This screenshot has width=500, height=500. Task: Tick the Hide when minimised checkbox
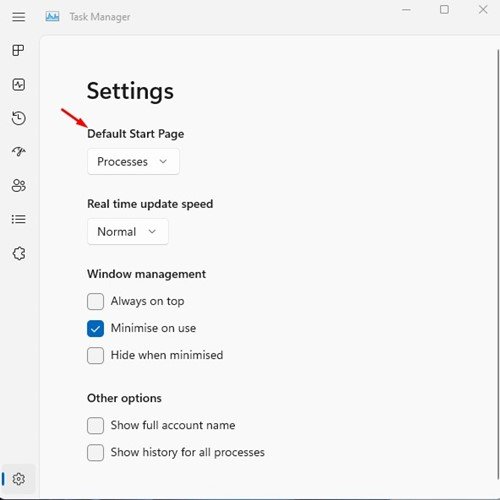point(95,355)
